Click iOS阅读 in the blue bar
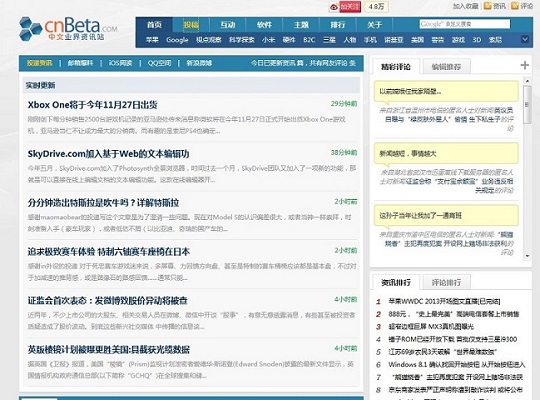This screenshot has height=400, width=540. [120, 63]
